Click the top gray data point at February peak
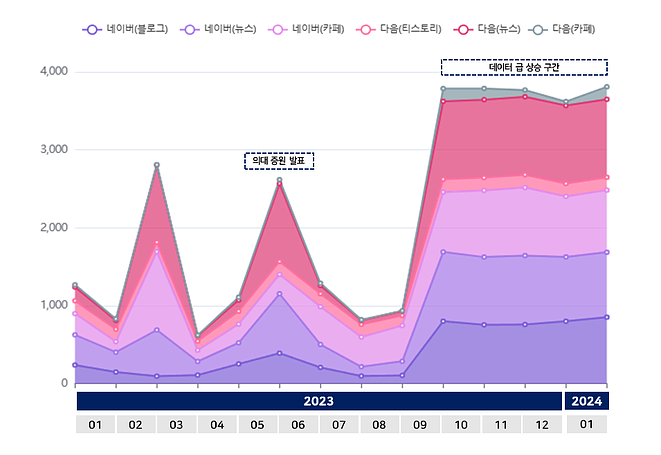661x455 pixels. pyautogui.click(x=156, y=165)
